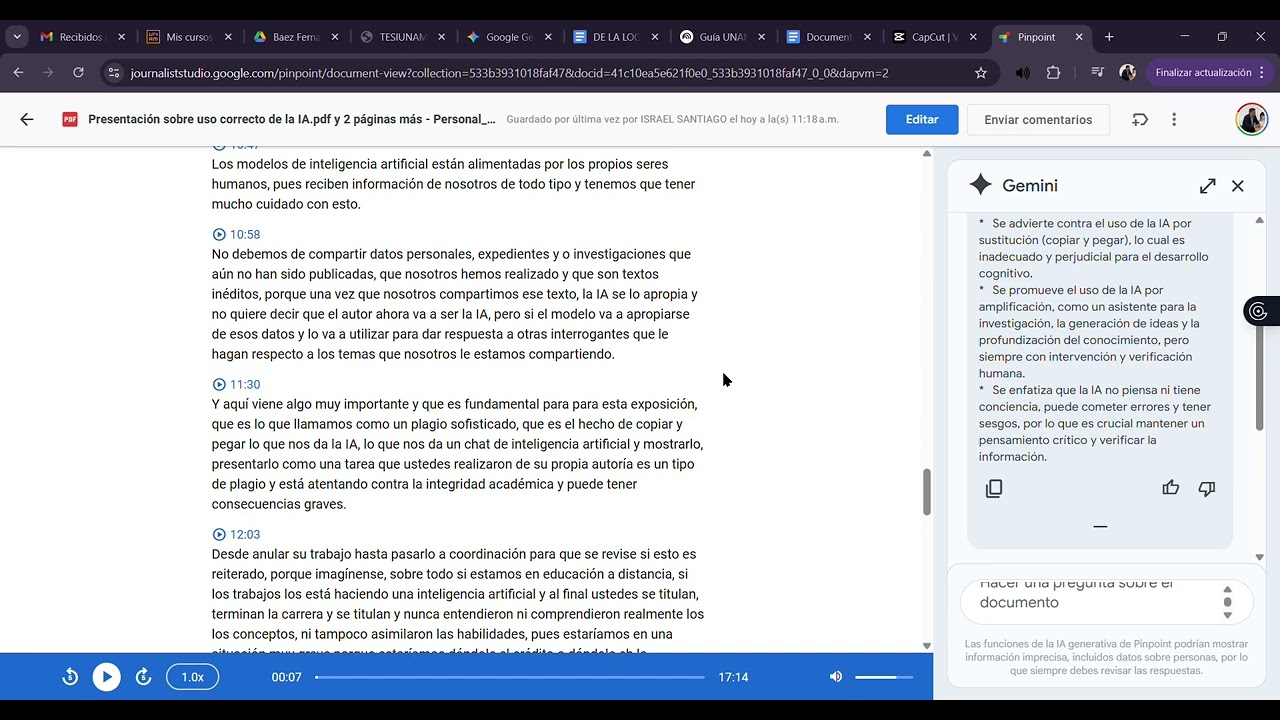
Task: Reload the page
Action: click(78, 73)
